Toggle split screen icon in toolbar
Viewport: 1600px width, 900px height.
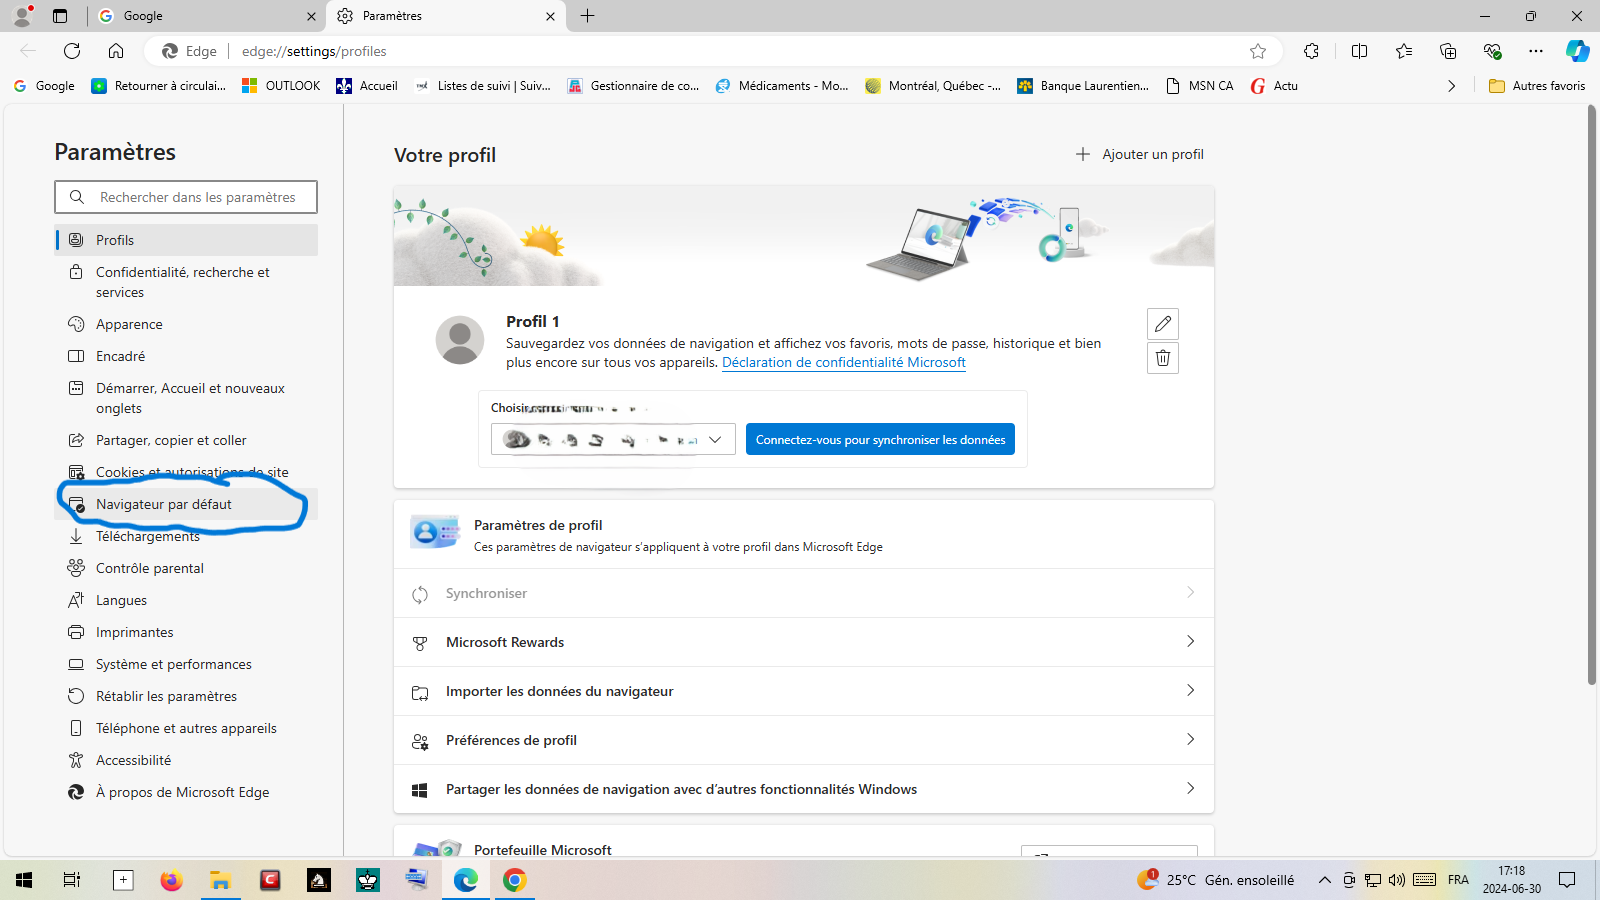pos(1359,51)
